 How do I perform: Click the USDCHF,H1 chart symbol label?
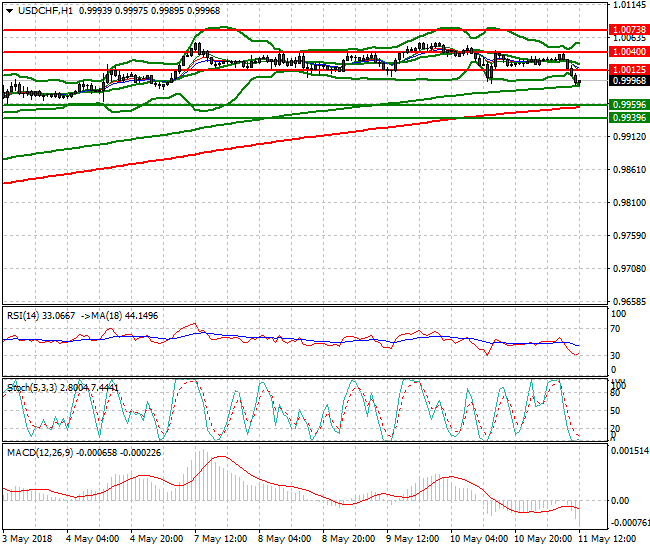point(46,11)
